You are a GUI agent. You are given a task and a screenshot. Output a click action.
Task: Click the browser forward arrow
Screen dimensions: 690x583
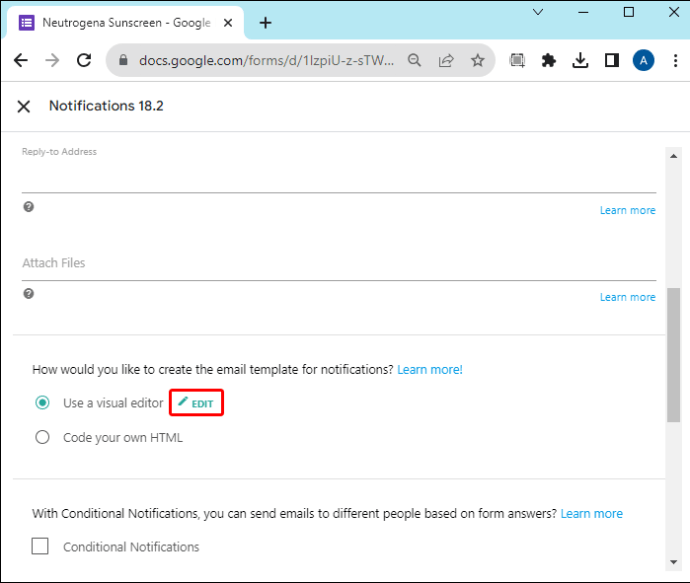(x=52, y=60)
